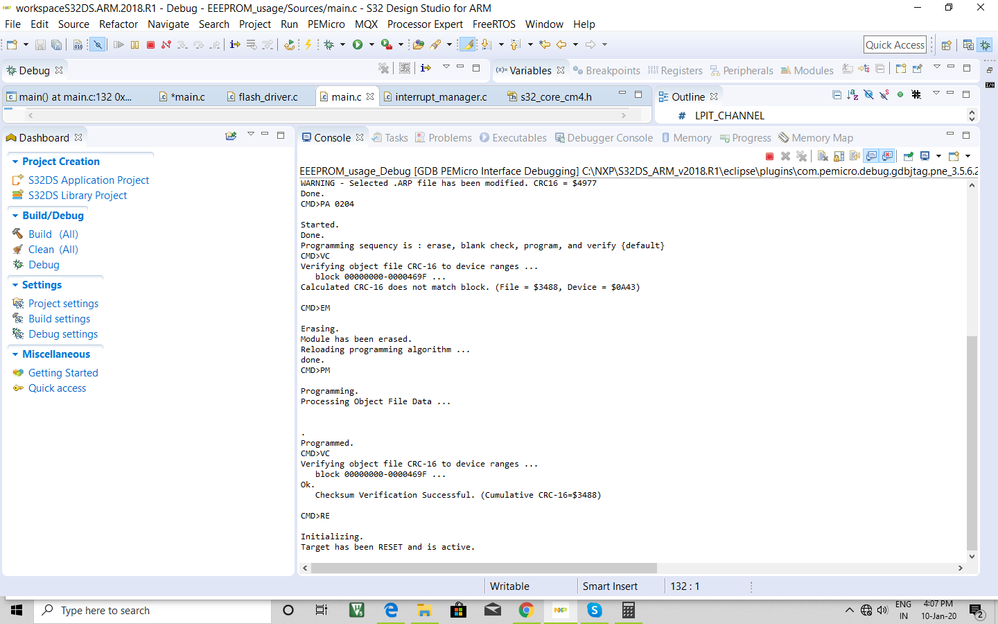The width and height of the screenshot is (998, 624).
Task: Click the Suspend debug toolbar icon
Action: click(x=135, y=45)
